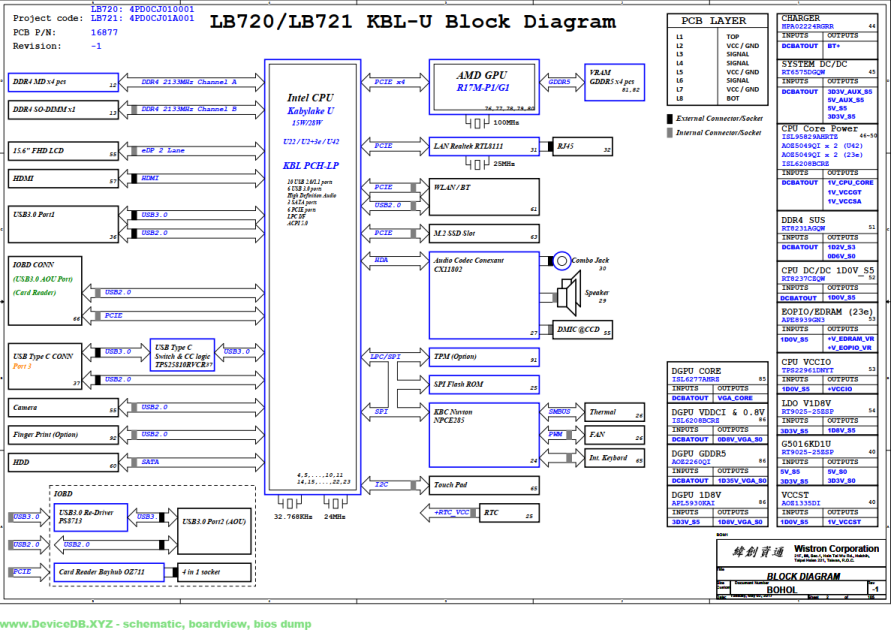
Task: Select the SATA bus label
Action: pos(150,462)
